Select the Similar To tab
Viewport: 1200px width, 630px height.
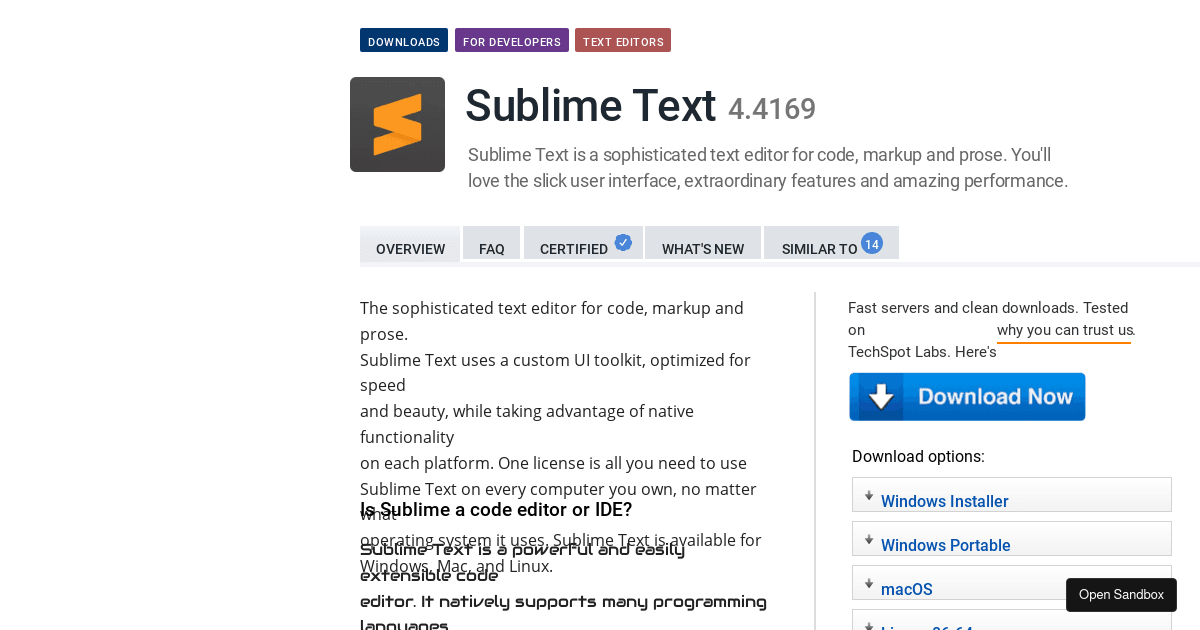819,249
